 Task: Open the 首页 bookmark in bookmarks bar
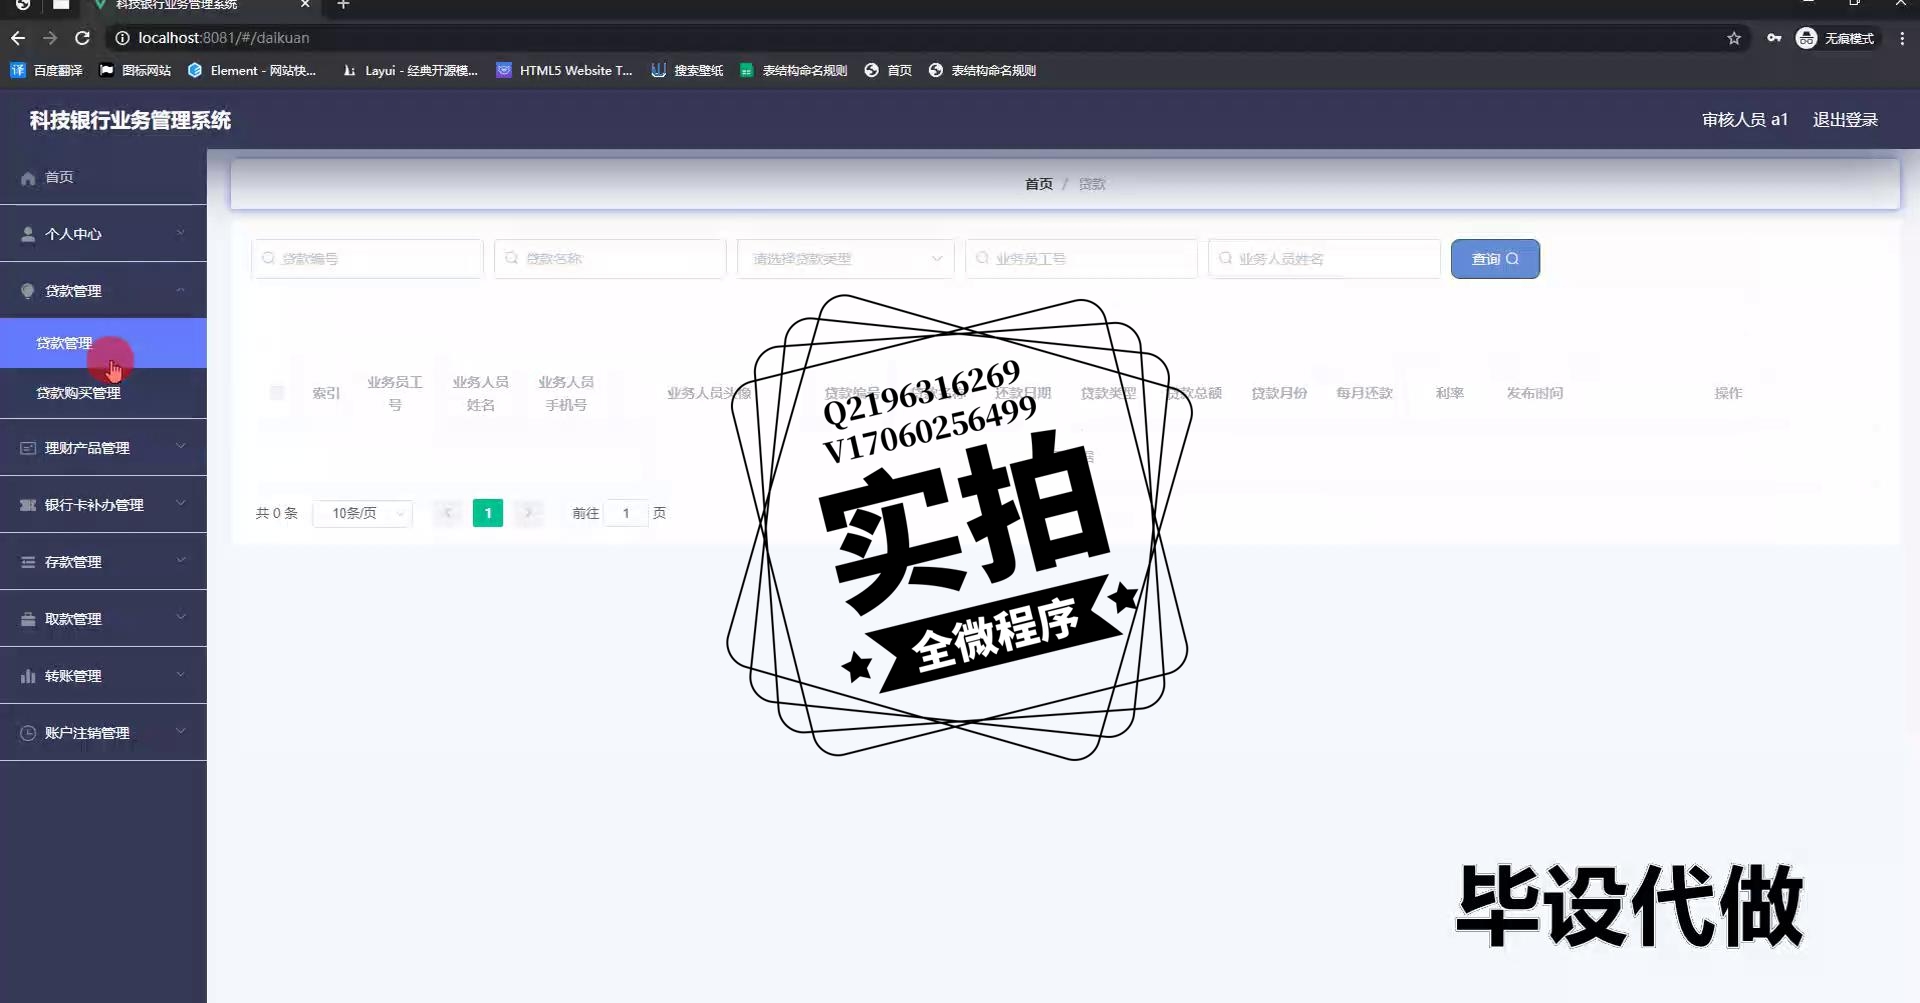[888, 70]
